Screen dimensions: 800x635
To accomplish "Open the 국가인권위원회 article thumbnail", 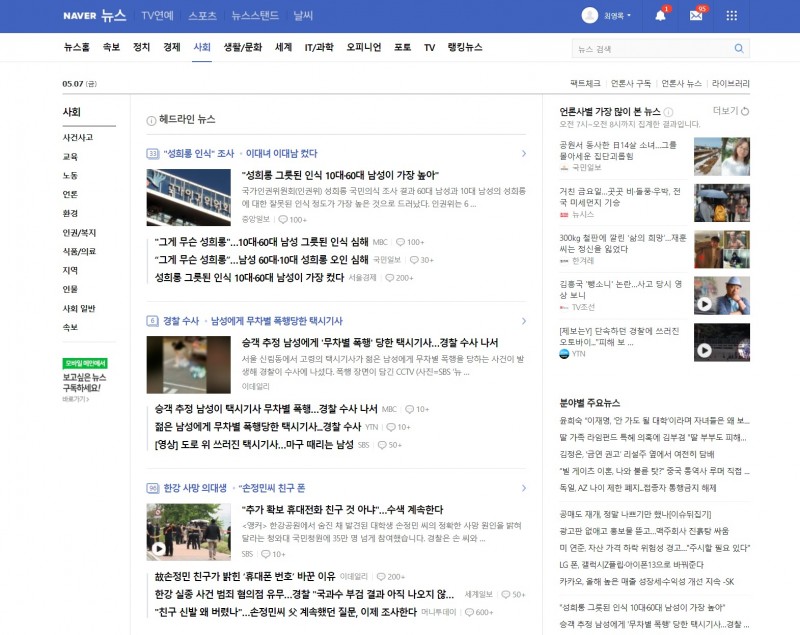I will pos(188,197).
